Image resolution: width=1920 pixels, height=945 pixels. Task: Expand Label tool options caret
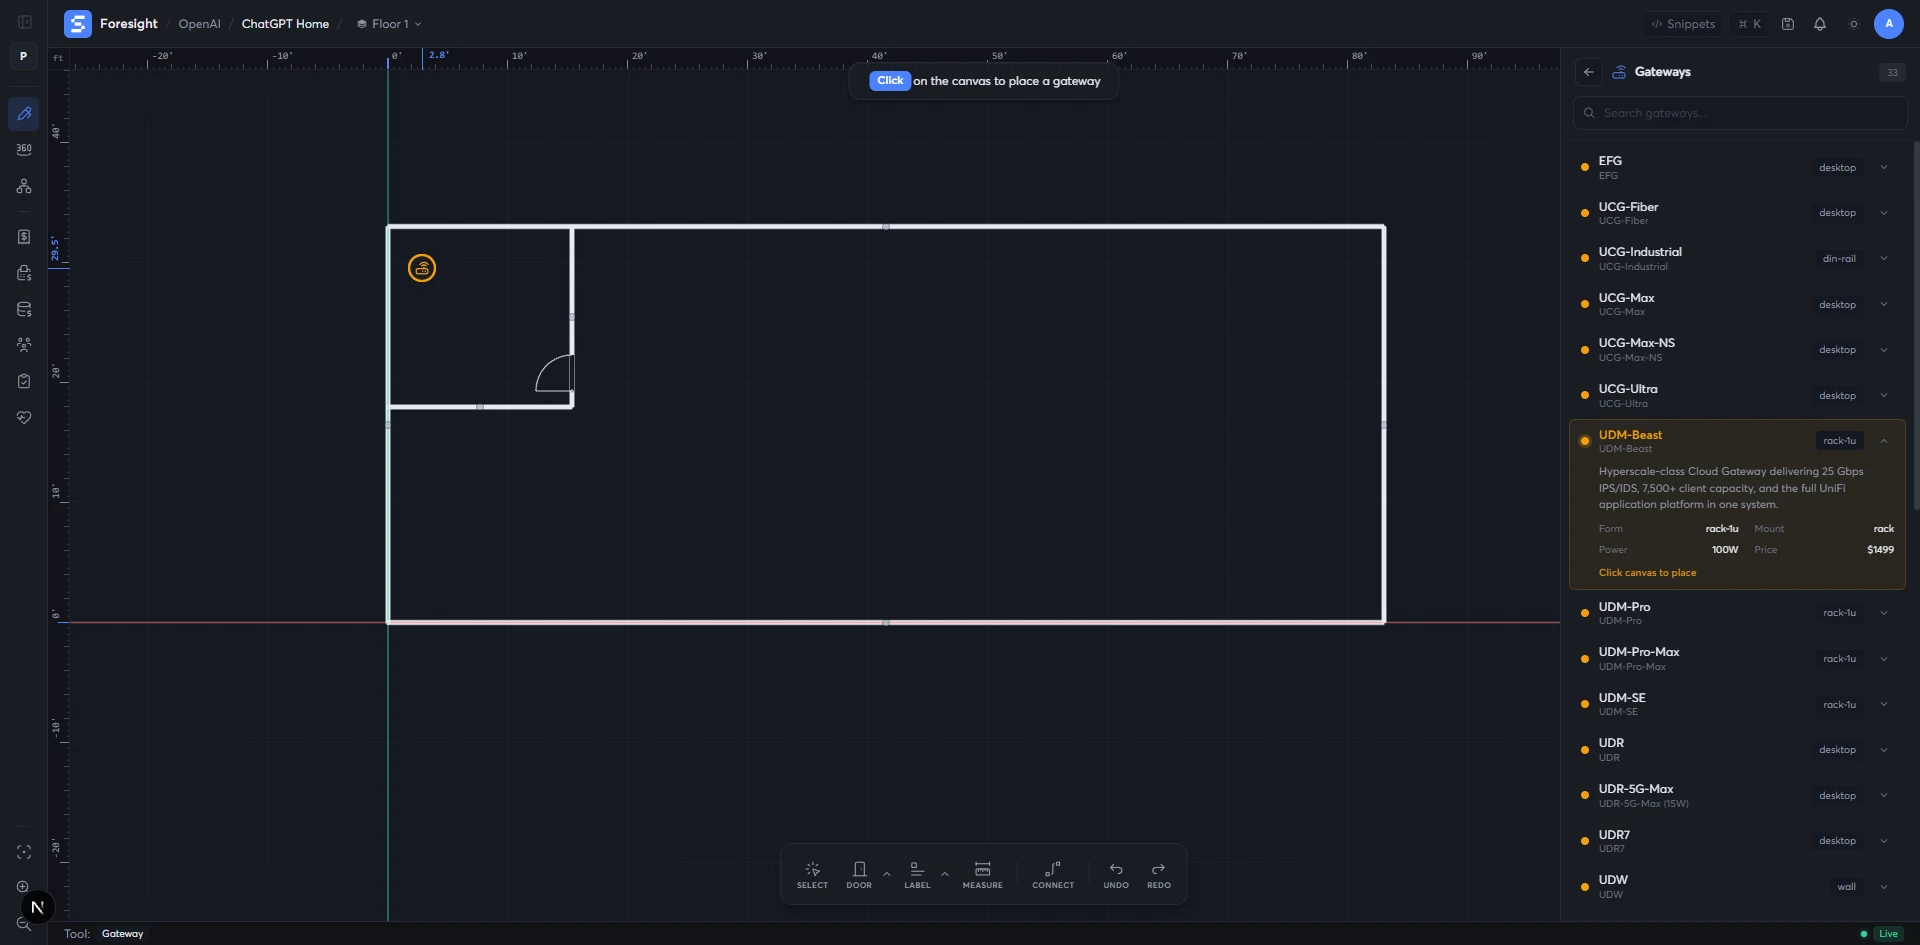coord(945,874)
